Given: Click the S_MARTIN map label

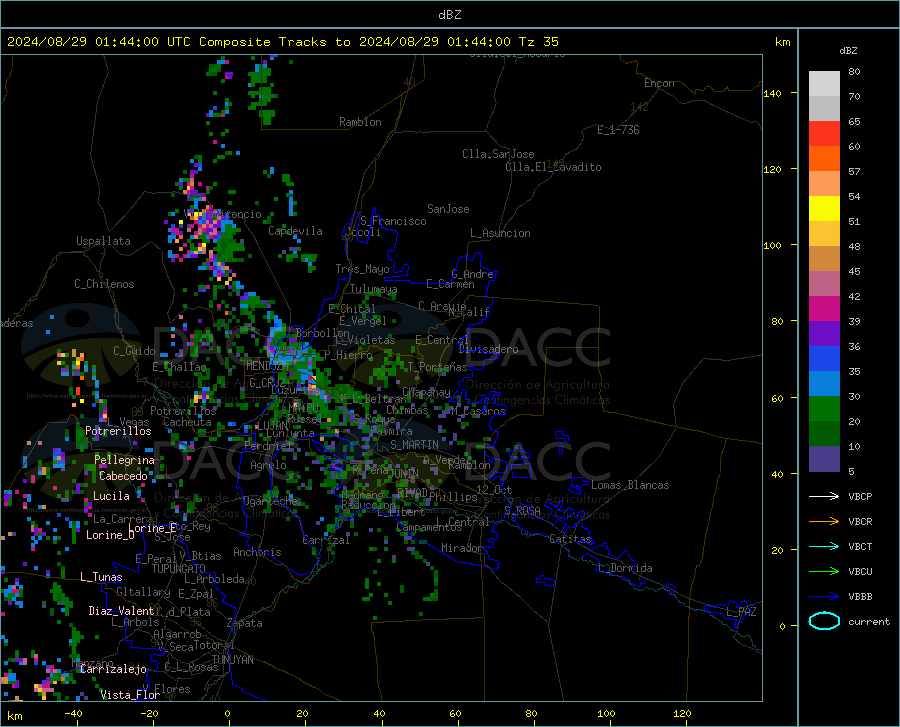Looking at the screenshot, I should pos(414,445).
